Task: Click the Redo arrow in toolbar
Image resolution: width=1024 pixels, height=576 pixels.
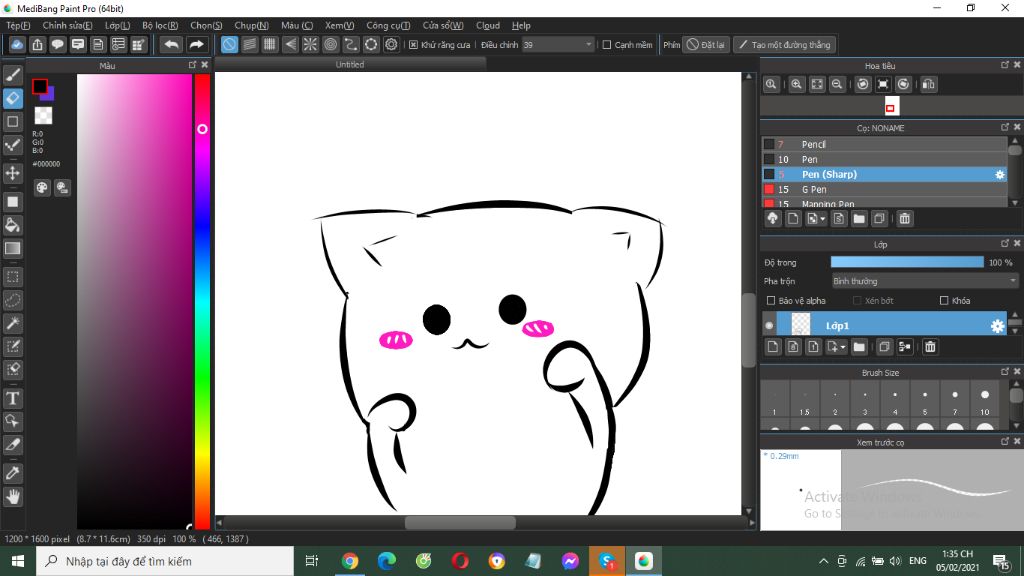Action: click(196, 44)
